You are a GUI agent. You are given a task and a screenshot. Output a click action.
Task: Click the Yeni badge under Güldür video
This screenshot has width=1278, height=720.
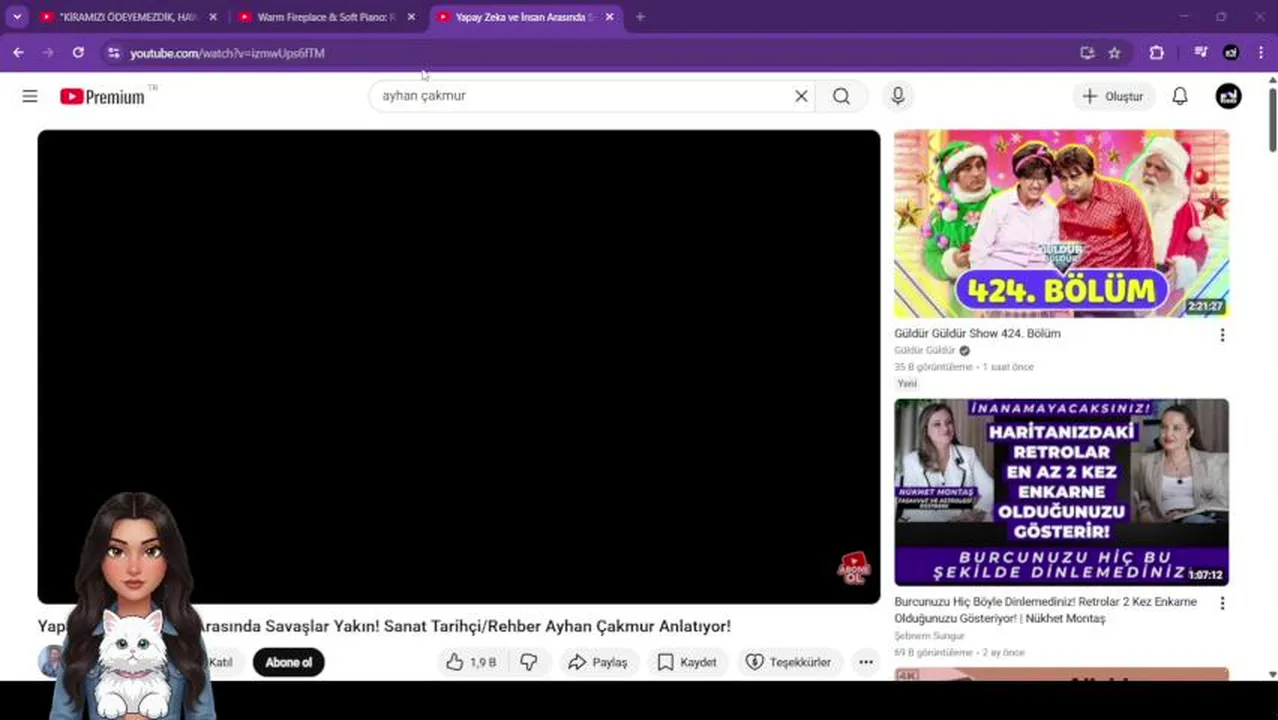click(x=906, y=383)
